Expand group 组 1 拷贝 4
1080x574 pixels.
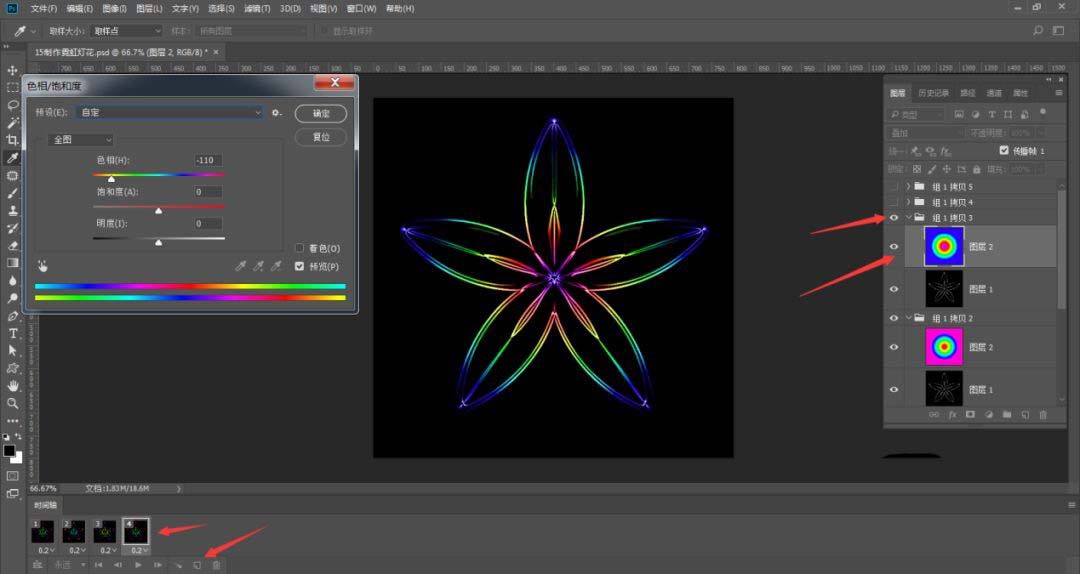[x=908, y=202]
